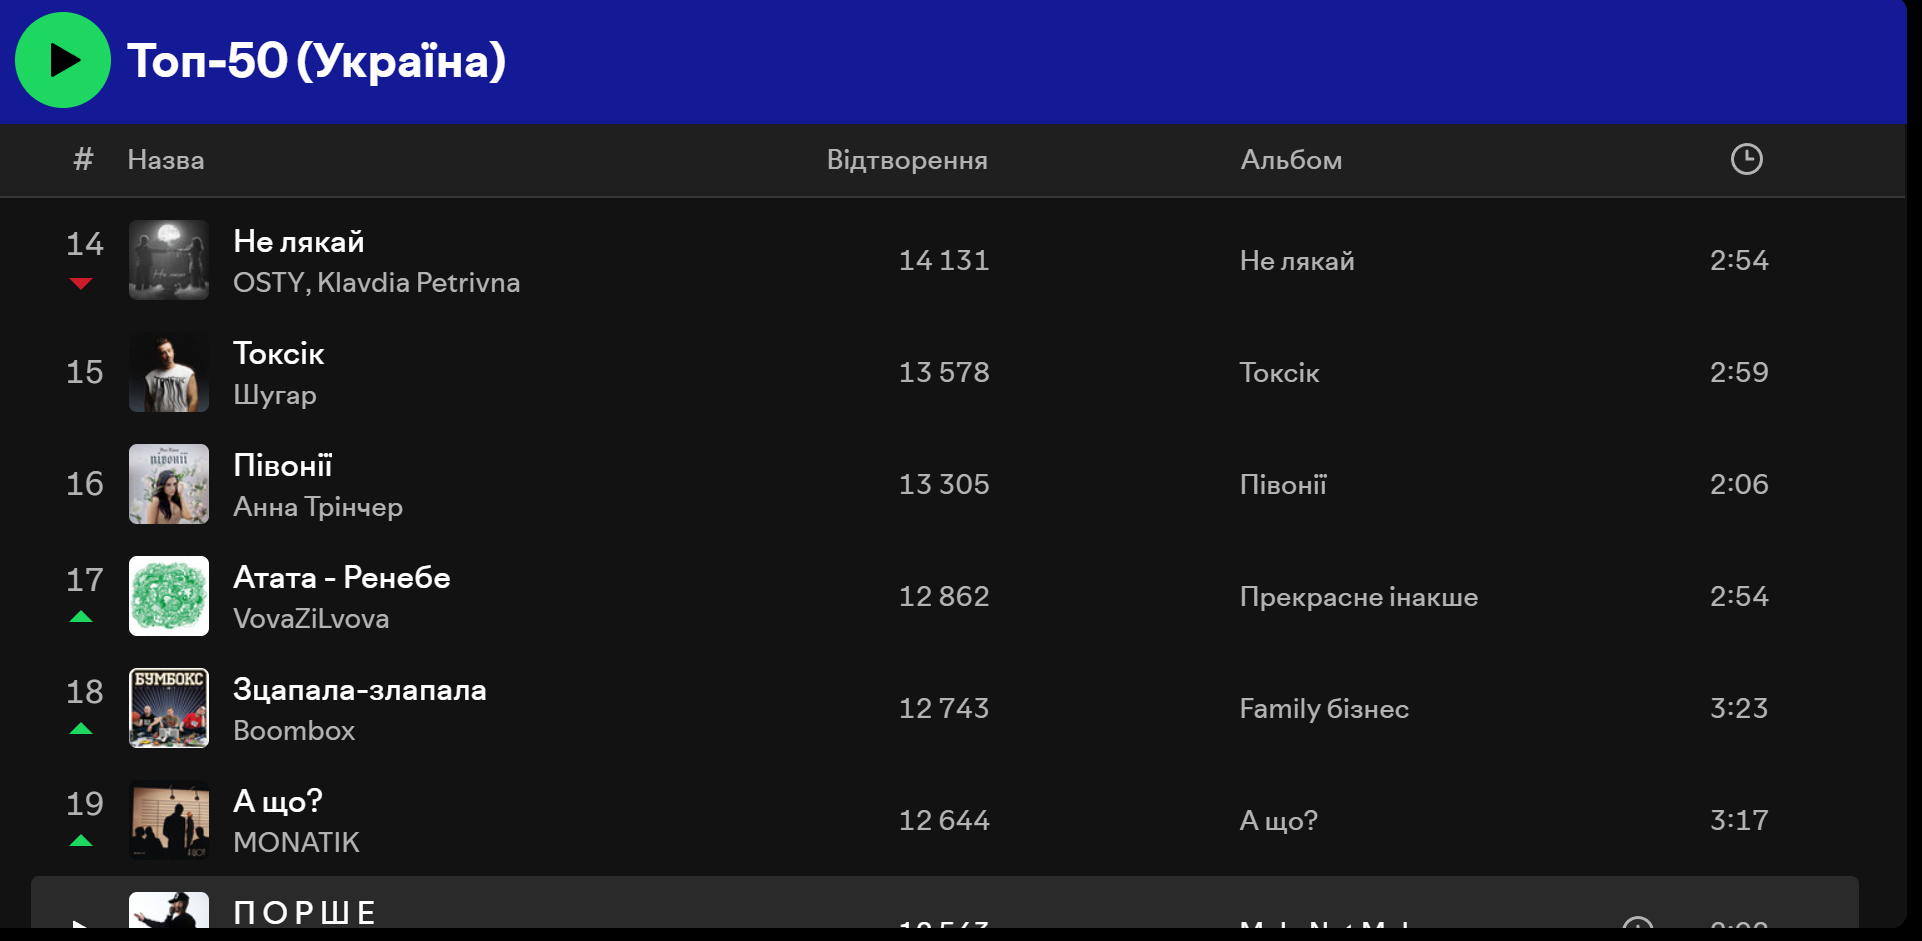Go to Анна Трінчер artist page
The image size is (1922, 941).
coord(318,507)
